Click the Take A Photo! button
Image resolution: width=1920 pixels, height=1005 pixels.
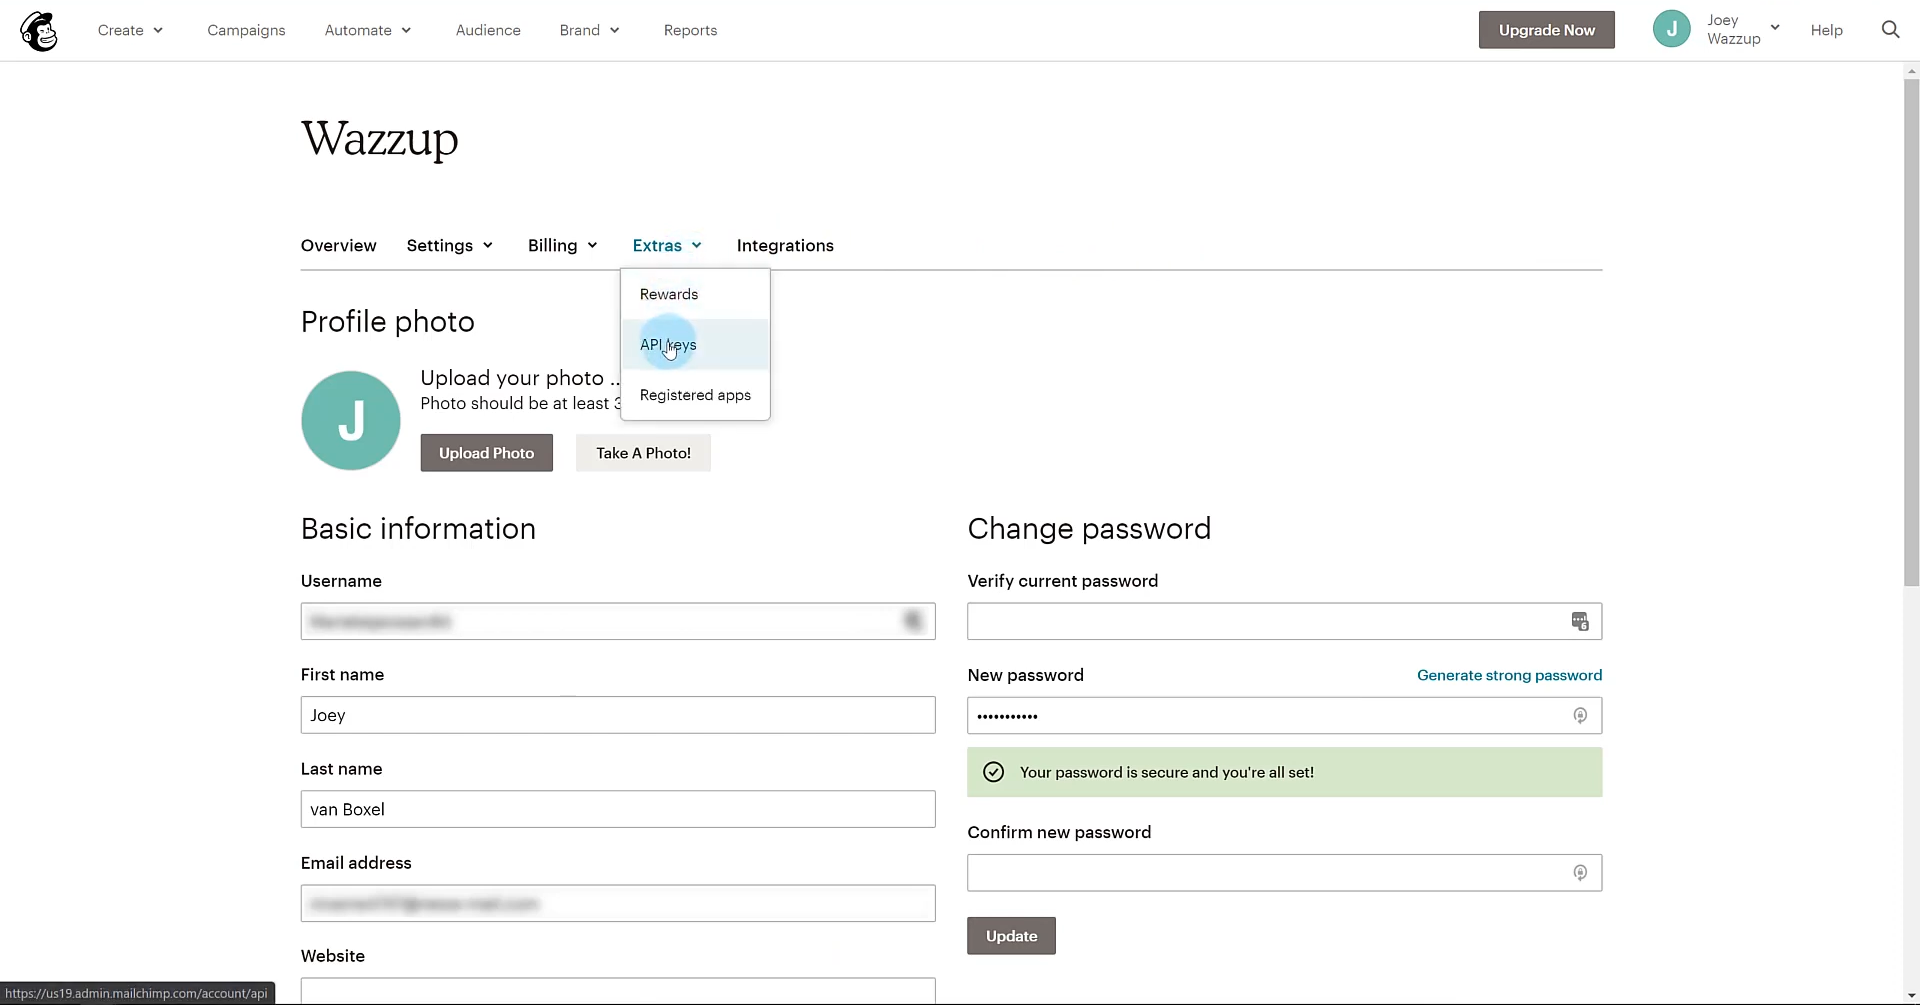[x=643, y=453]
